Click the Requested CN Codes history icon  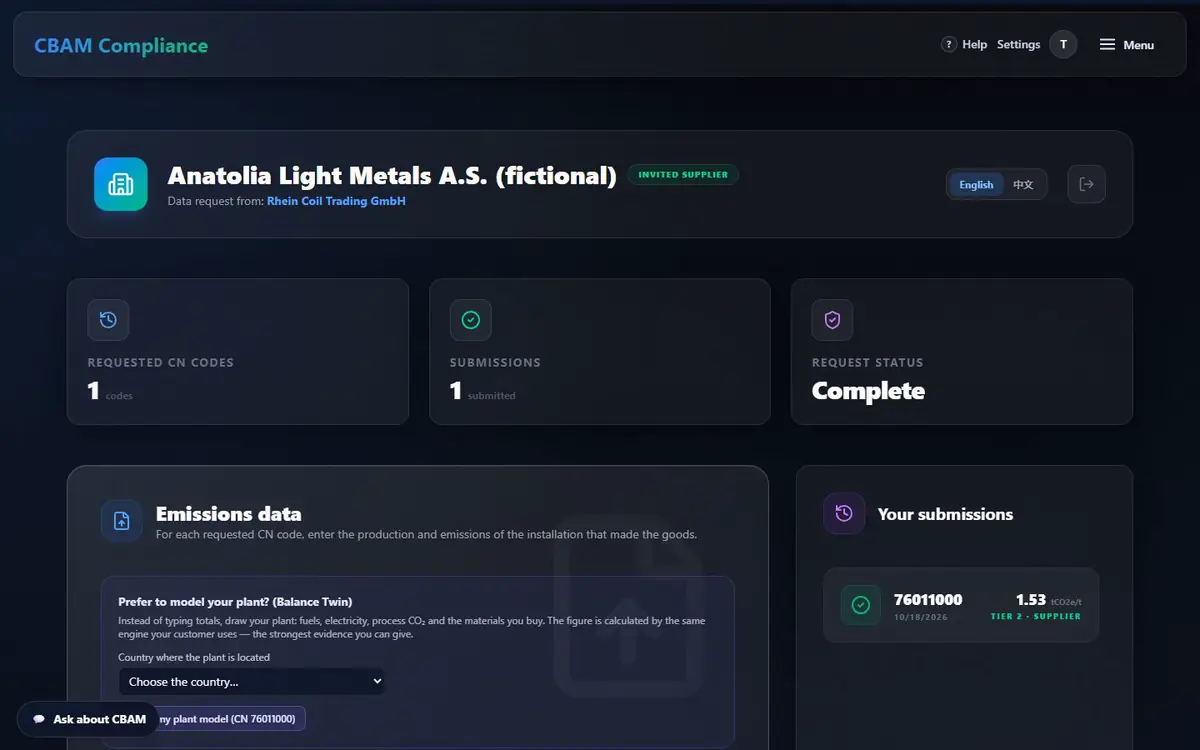coord(108,320)
